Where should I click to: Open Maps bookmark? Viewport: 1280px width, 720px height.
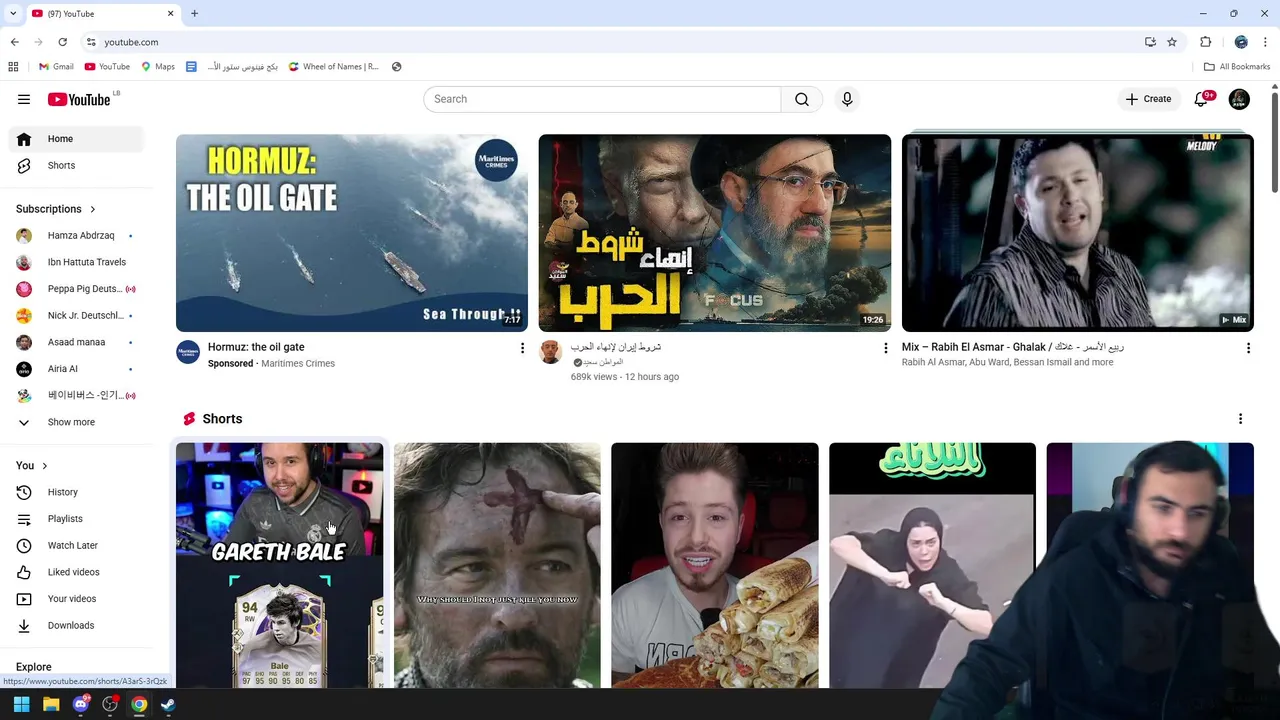pyautogui.click(x=158, y=67)
